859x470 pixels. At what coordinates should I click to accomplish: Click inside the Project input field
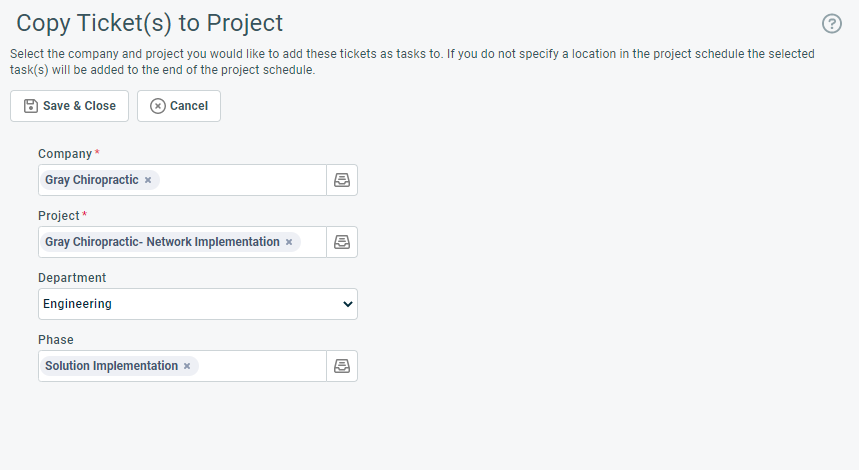click(x=312, y=242)
